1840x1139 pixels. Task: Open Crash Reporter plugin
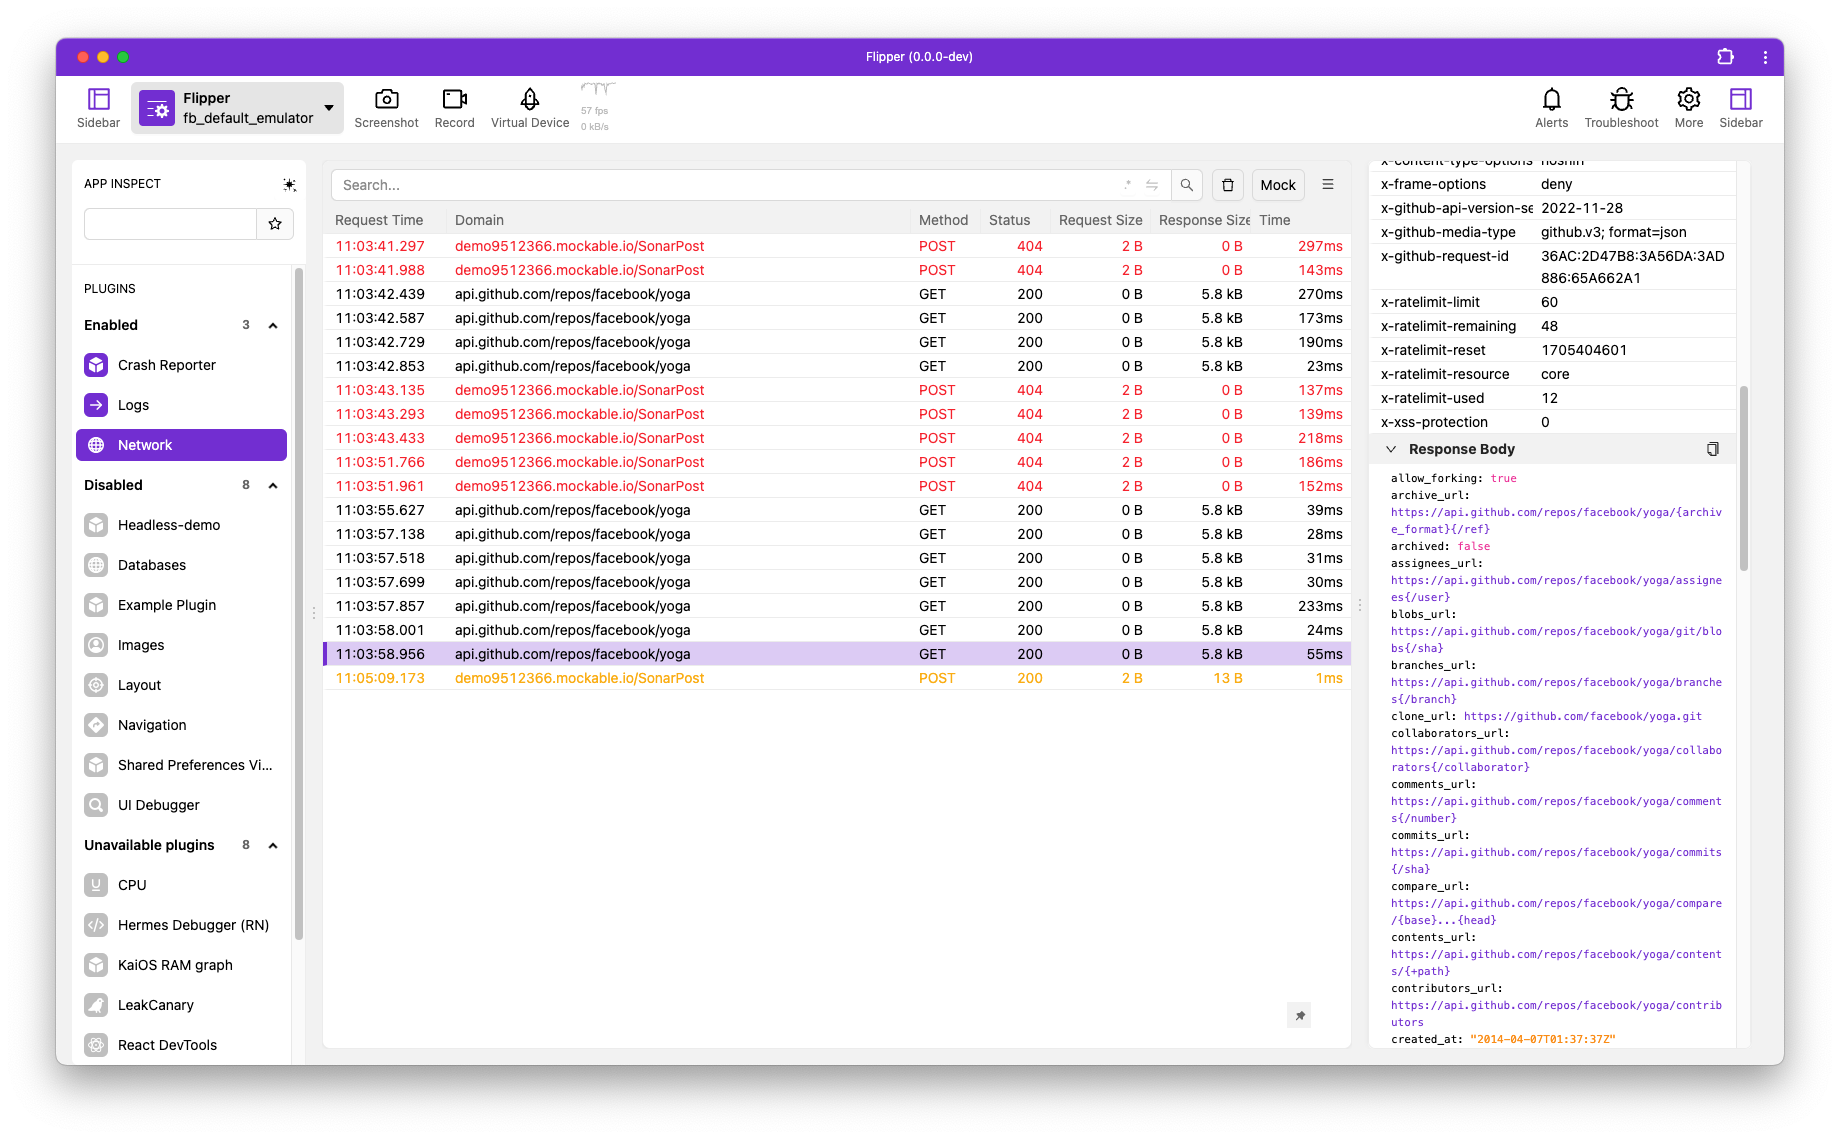[x=181, y=365]
